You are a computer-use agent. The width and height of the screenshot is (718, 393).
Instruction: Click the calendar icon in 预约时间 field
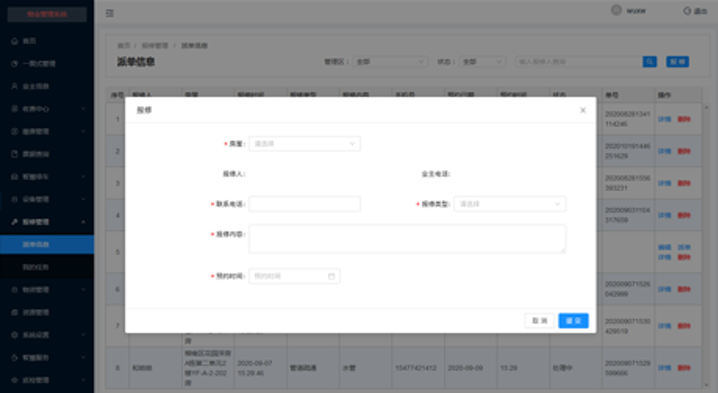(332, 276)
